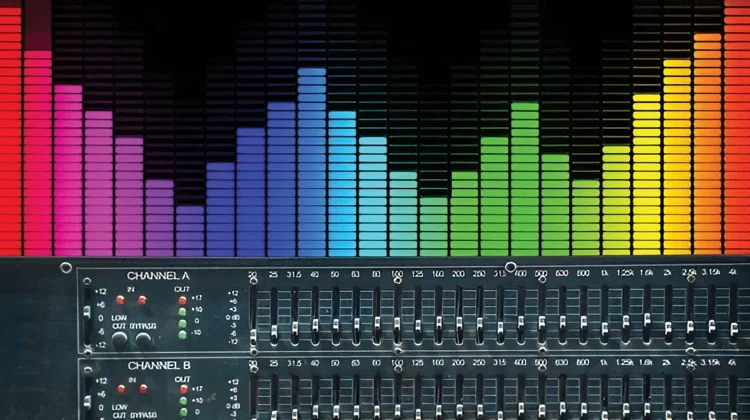Toggle Channel A BYPASS knob
Screen dimensions: 750x420
(x=143, y=340)
